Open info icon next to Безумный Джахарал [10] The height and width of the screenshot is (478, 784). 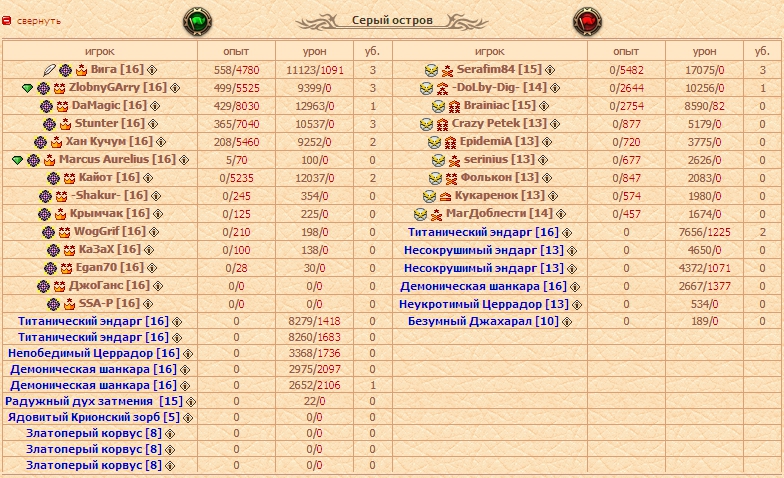click(567, 322)
